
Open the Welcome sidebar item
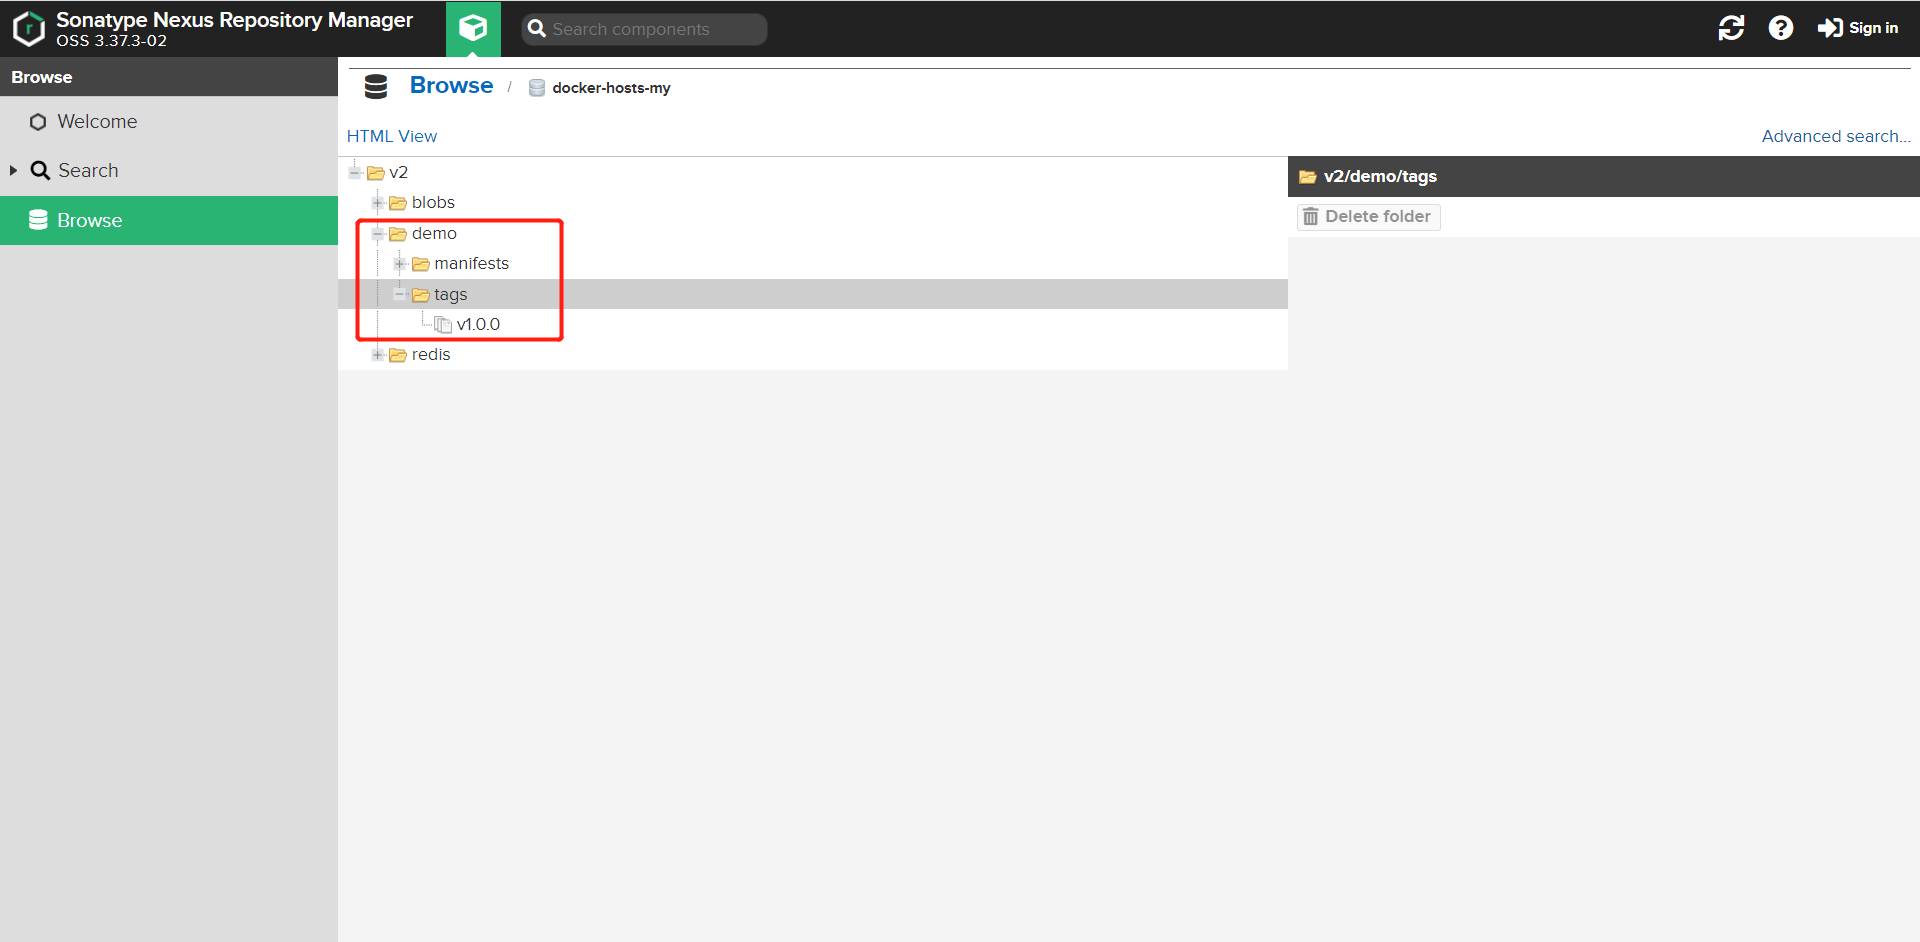tap(169, 121)
